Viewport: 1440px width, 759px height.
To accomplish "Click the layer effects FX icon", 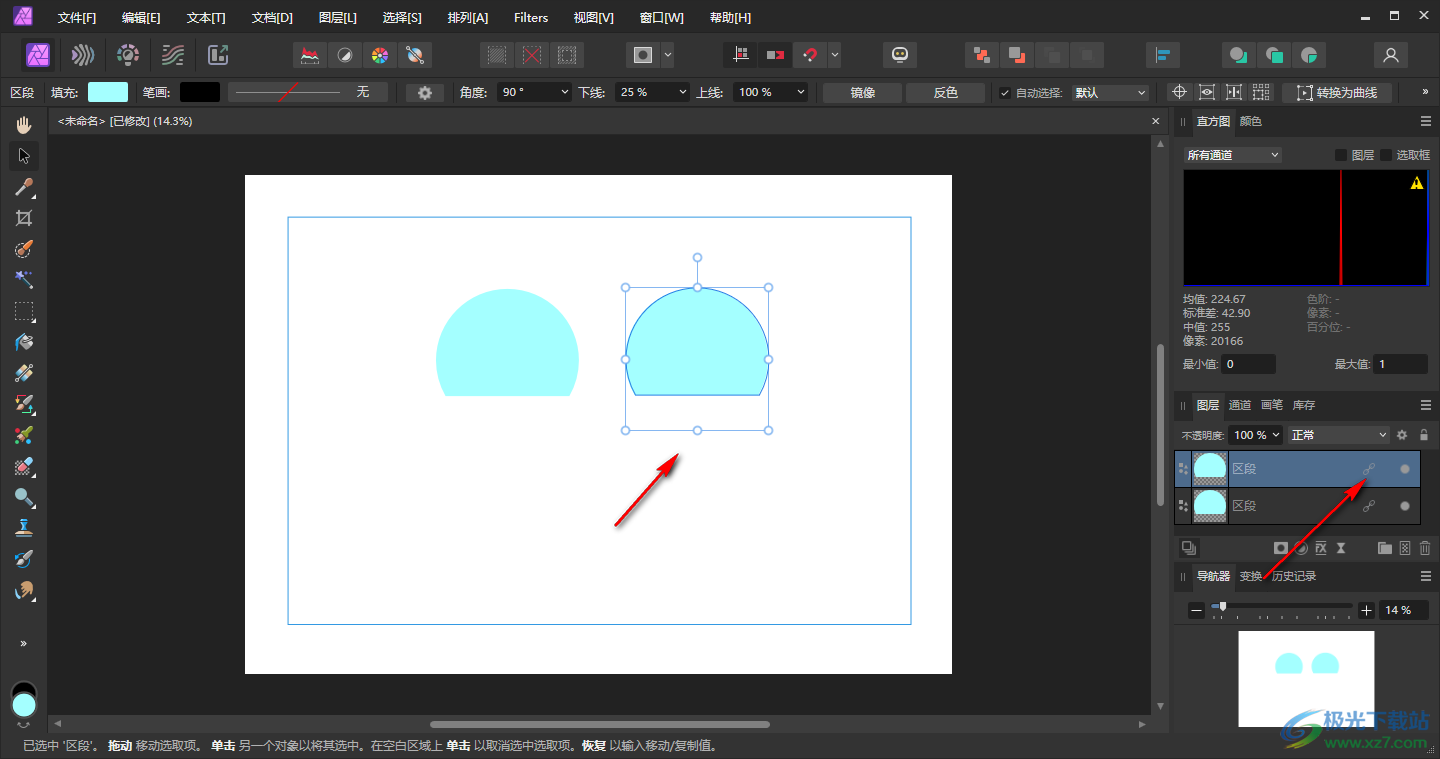I will tap(1320, 548).
